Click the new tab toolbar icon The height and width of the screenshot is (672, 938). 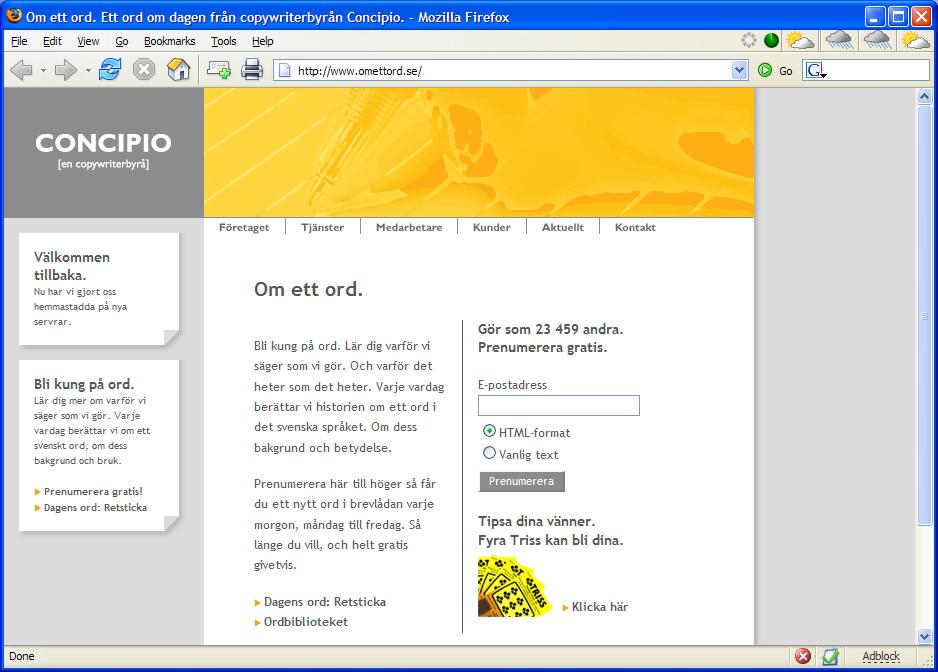[x=219, y=70]
